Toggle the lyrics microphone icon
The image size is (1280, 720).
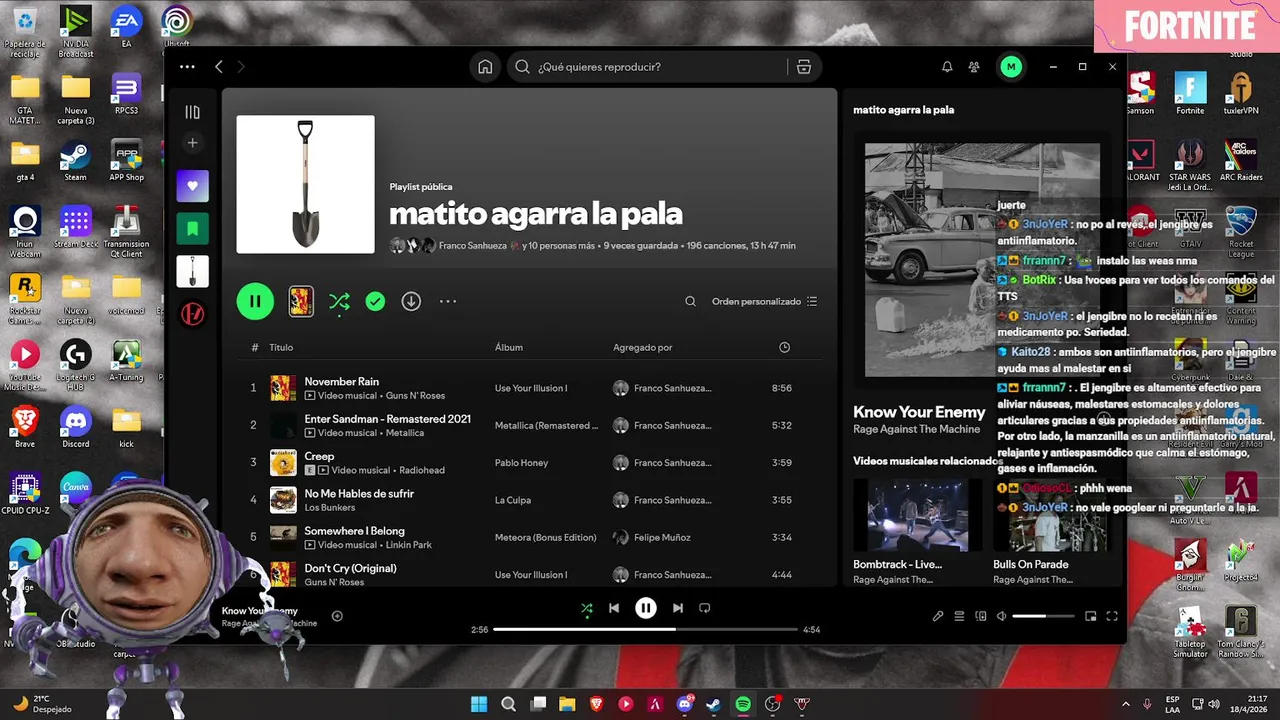tap(938, 616)
